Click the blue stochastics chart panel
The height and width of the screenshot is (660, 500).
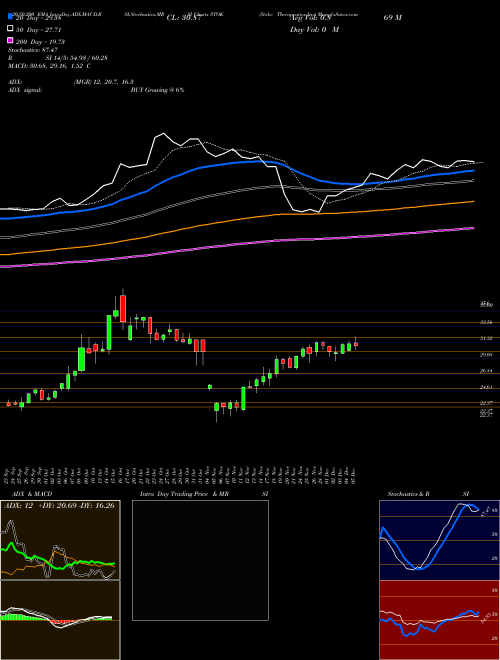pyautogui.click(x=439, y=540)
